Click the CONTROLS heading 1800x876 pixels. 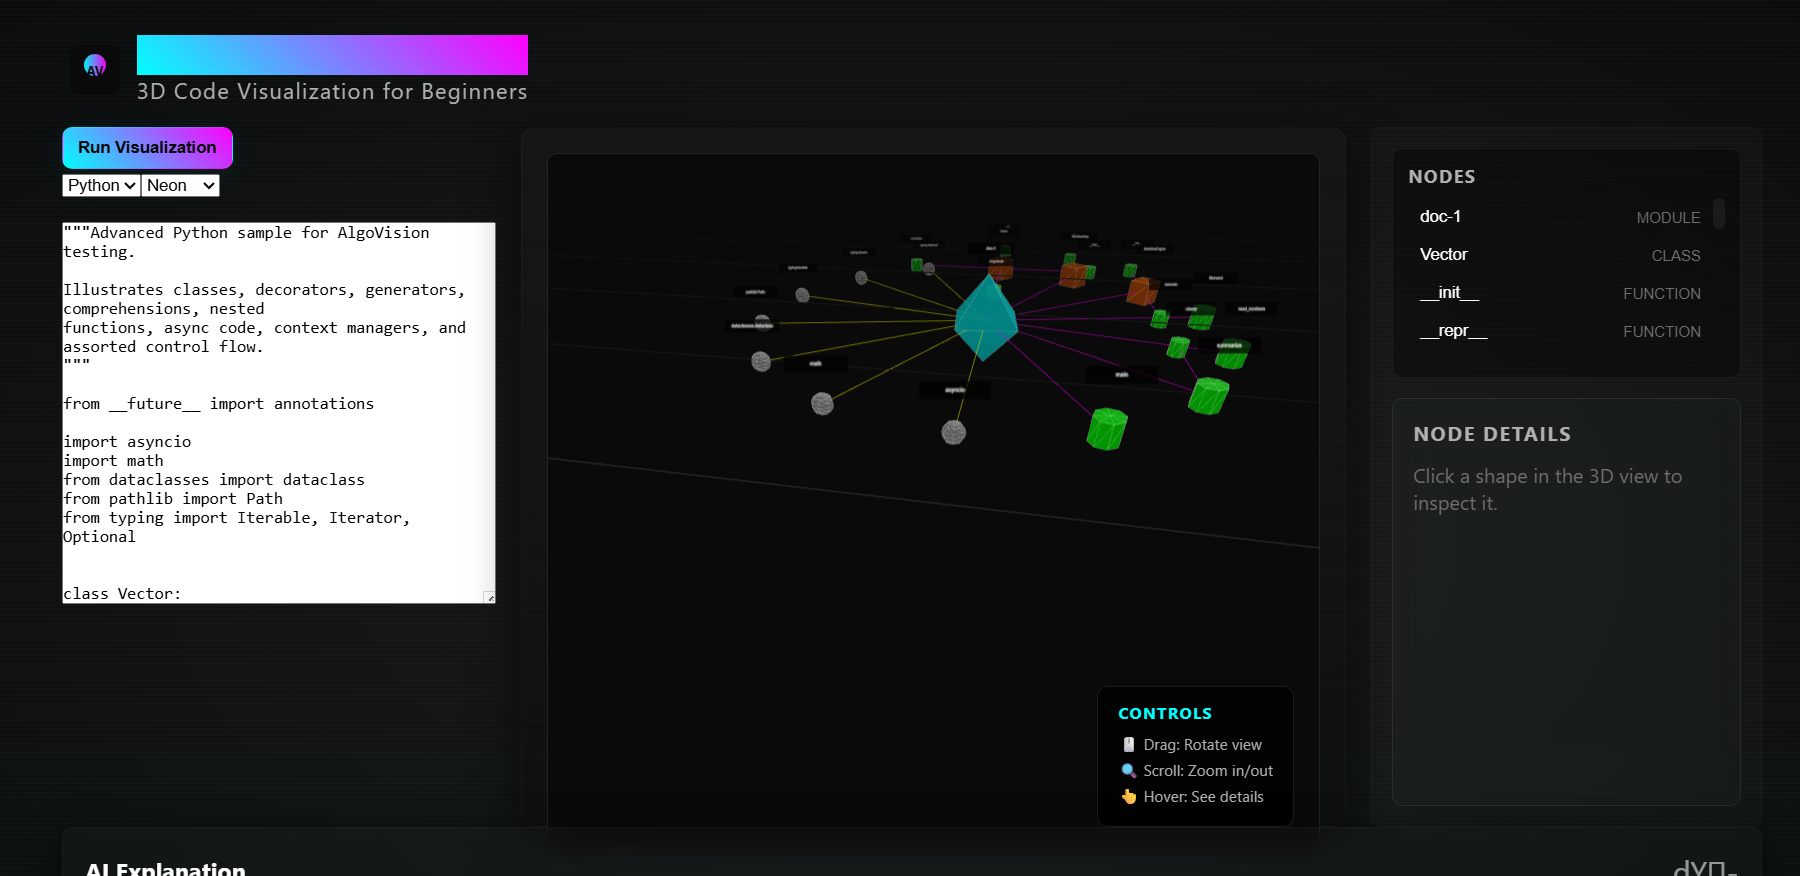[x=1165, y=714]
